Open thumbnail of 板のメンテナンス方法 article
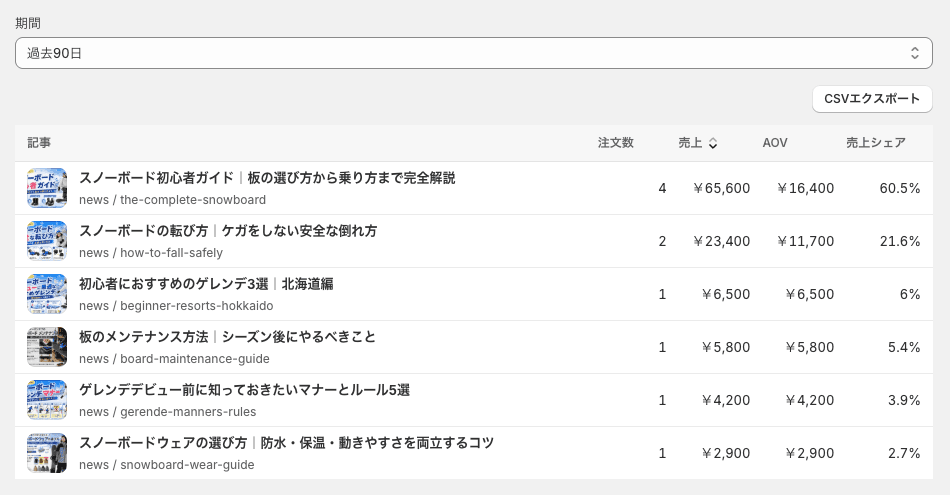Screen dimensions: 950x495 pos(47,347)
